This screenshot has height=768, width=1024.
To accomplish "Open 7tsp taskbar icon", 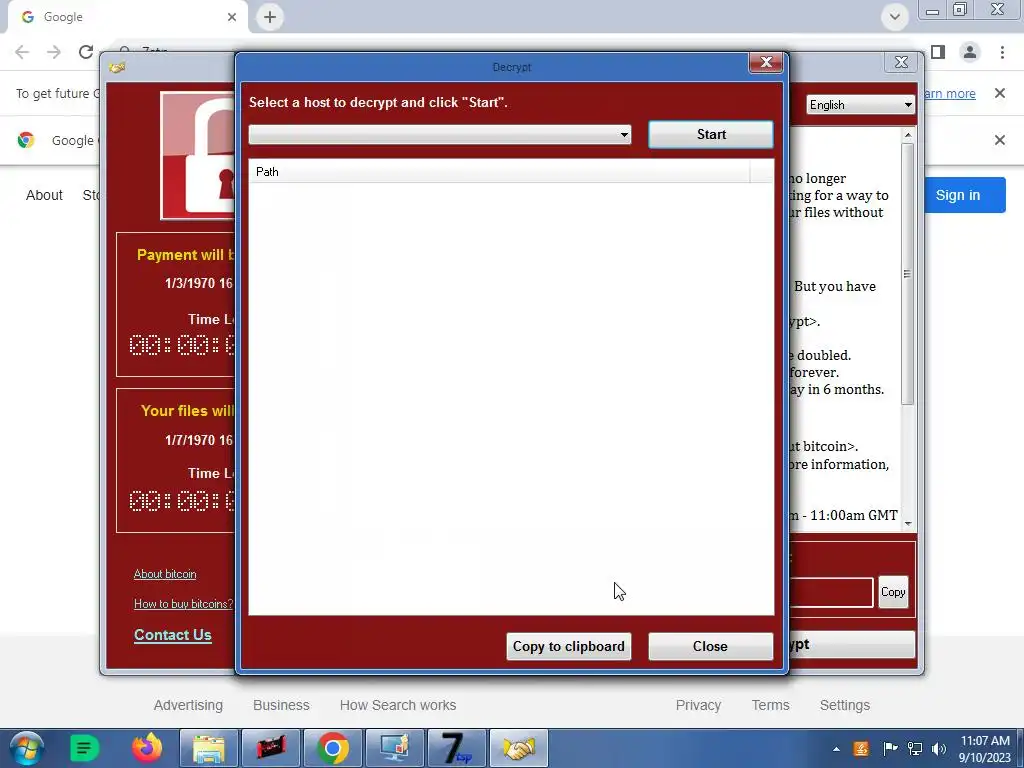I will point(456,748).
